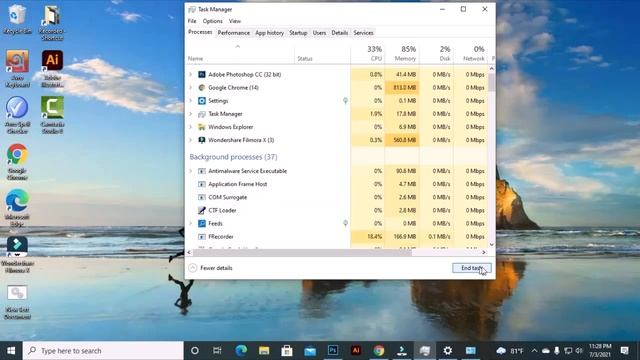The width and height of the screenshot is (640, 360).
Task: Open Google Chrome desktop shortcut
Action: [17, 162]
